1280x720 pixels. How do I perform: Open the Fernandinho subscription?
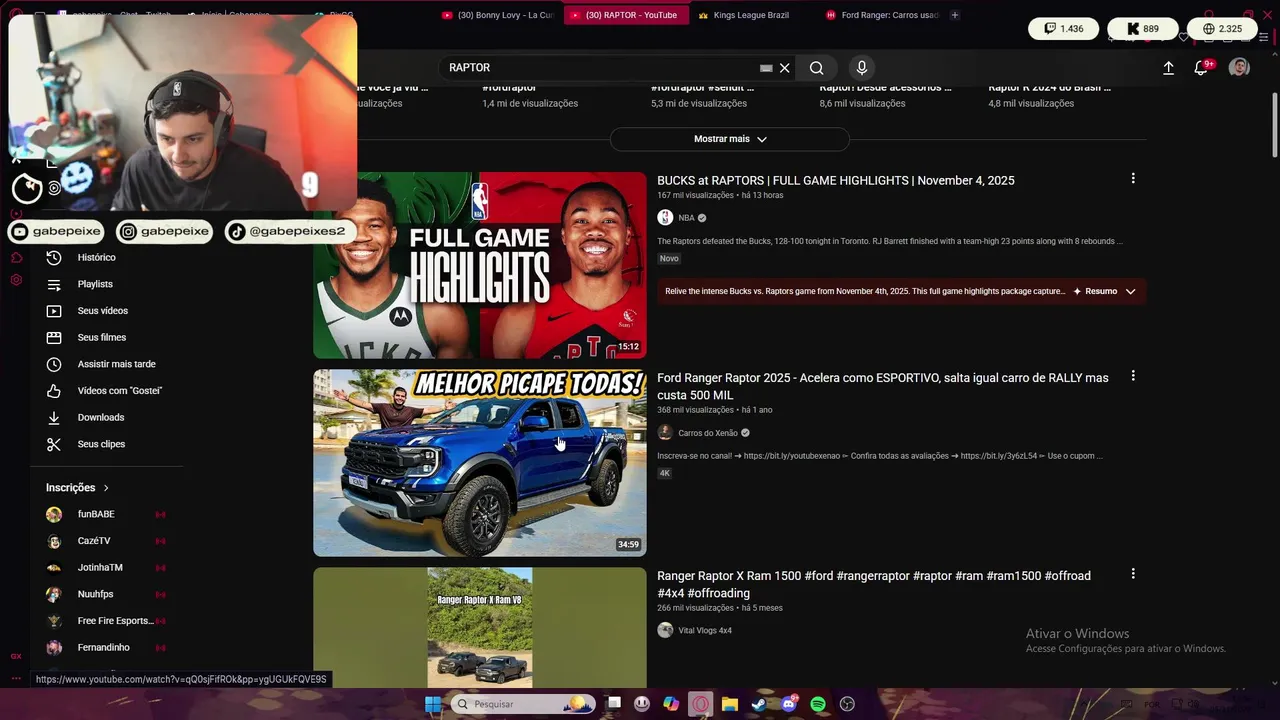click(x=106, y=648)
